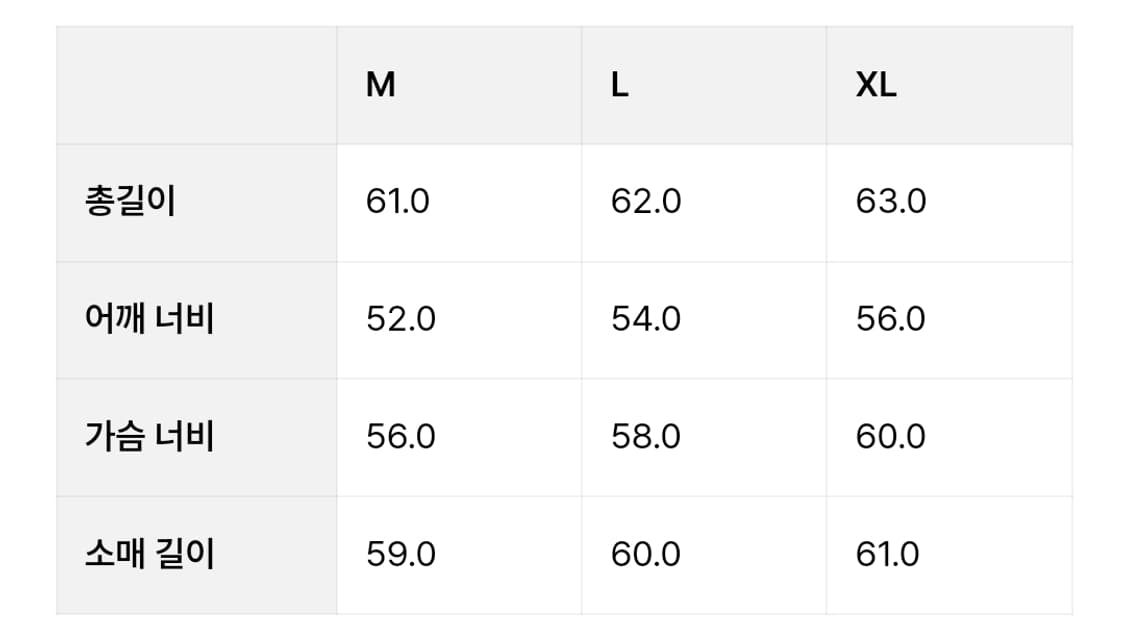Click the 63.0 total length cell for XL
Screen dimensions: 1125x624
tap(949, 203)
